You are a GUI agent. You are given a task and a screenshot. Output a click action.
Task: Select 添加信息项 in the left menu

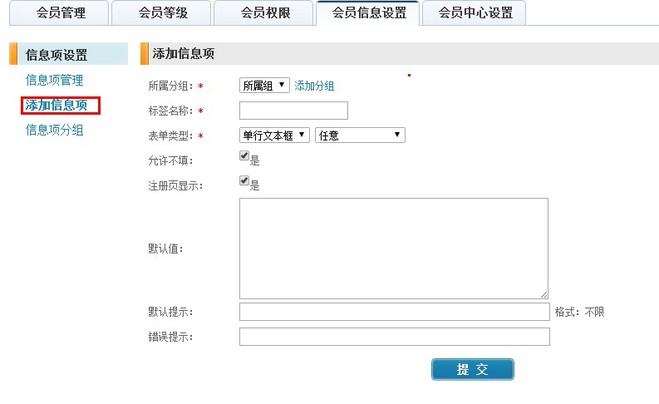point(62,105)
